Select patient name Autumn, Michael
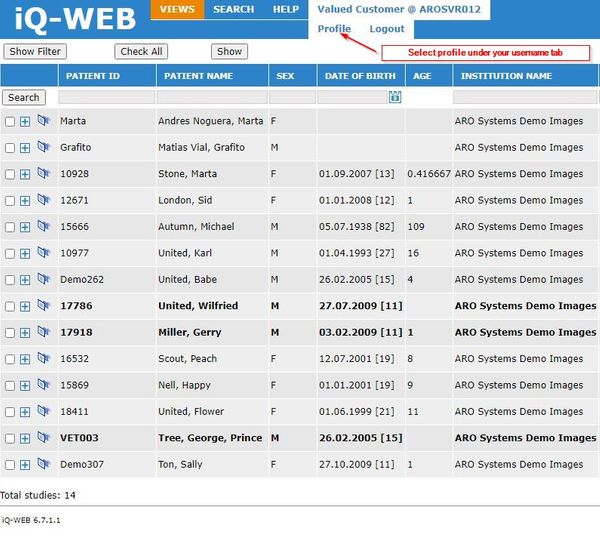Image resolution: width=600 pixels, height=537 pixels. [196, 227]
